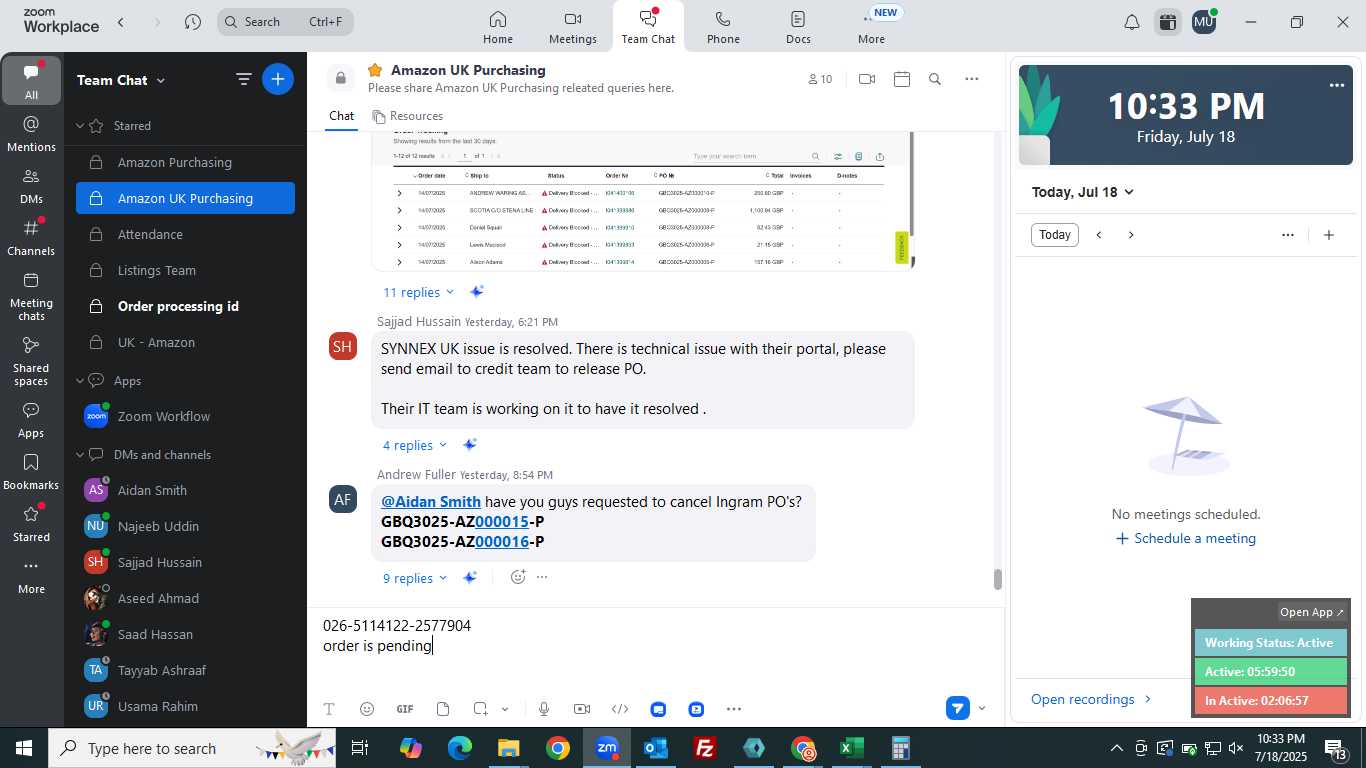Expand the 4 replies thread
The image size is (1366, 768).
point(415,445)
